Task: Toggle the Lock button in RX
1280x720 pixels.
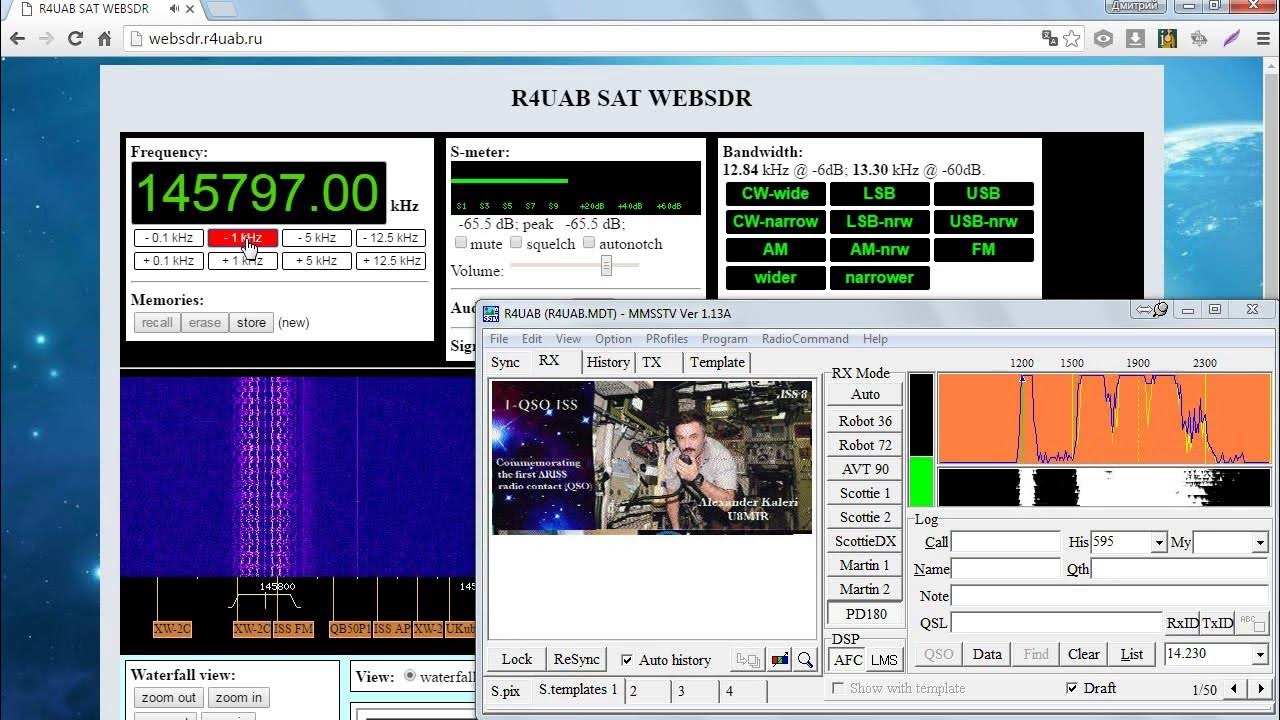Action: click(517, 659)
